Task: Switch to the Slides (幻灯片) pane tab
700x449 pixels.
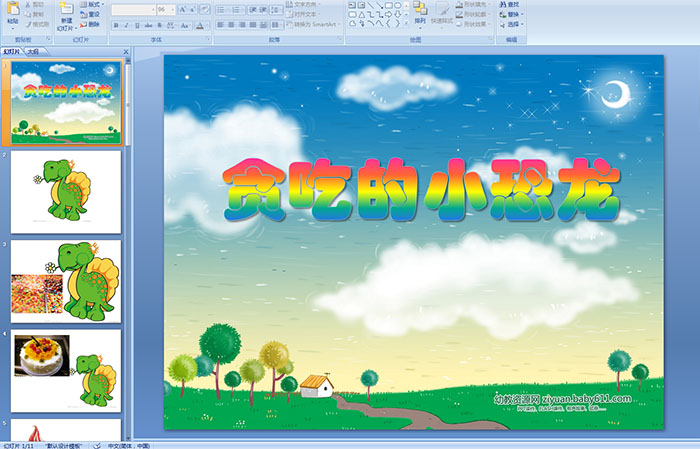Action: [12, 52]
